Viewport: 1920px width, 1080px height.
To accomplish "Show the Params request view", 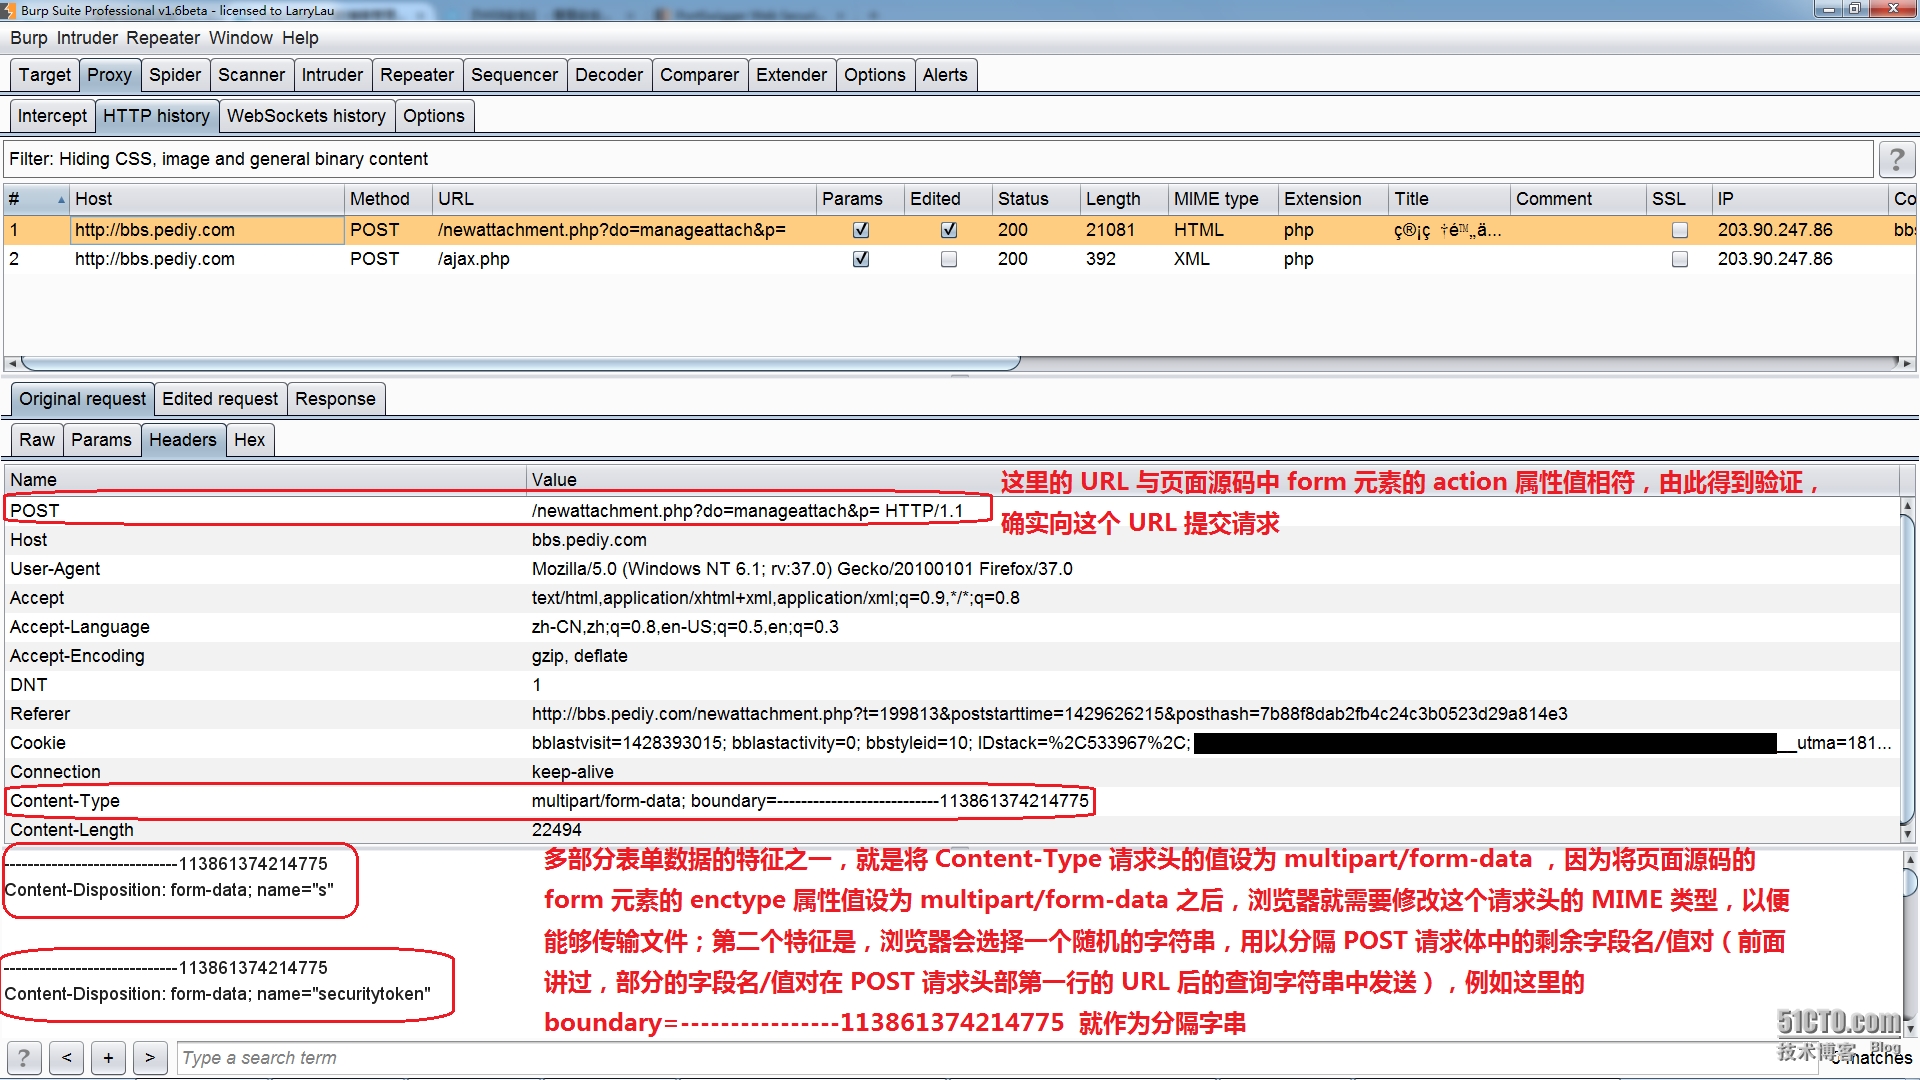I will tap(101, 440).
